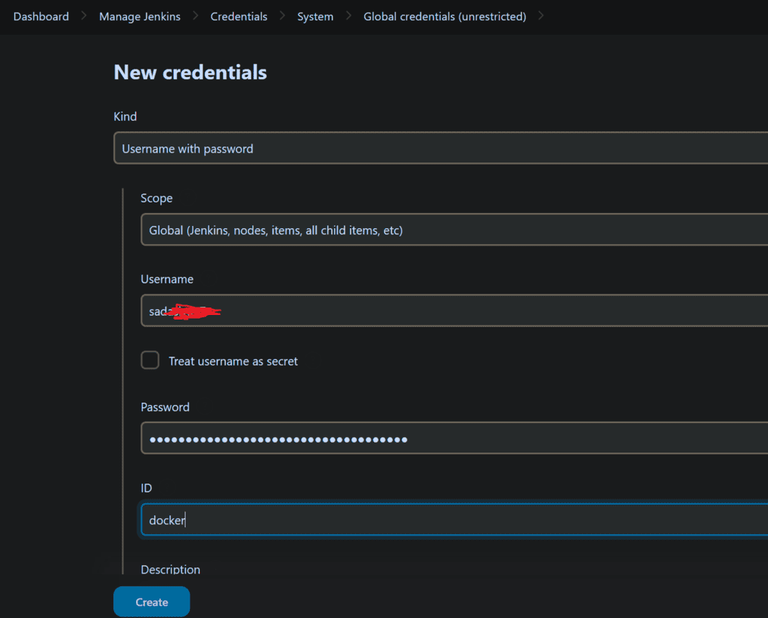Click the Username field label
This screenshot has width=768, height=618.
tap(167, 279)
